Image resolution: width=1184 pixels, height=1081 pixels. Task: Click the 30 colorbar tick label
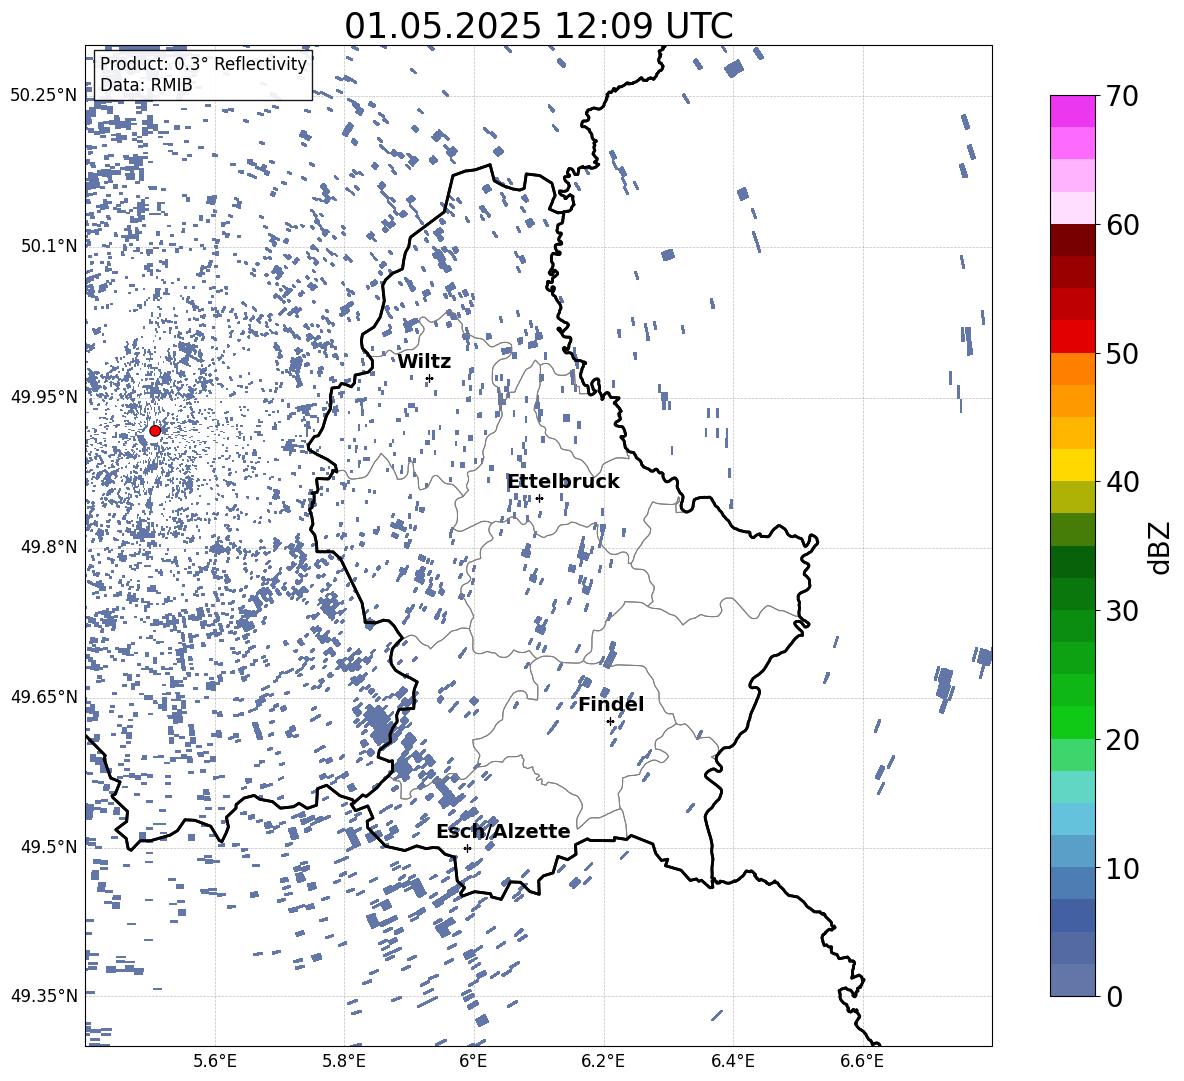(x=1122, y=611)
